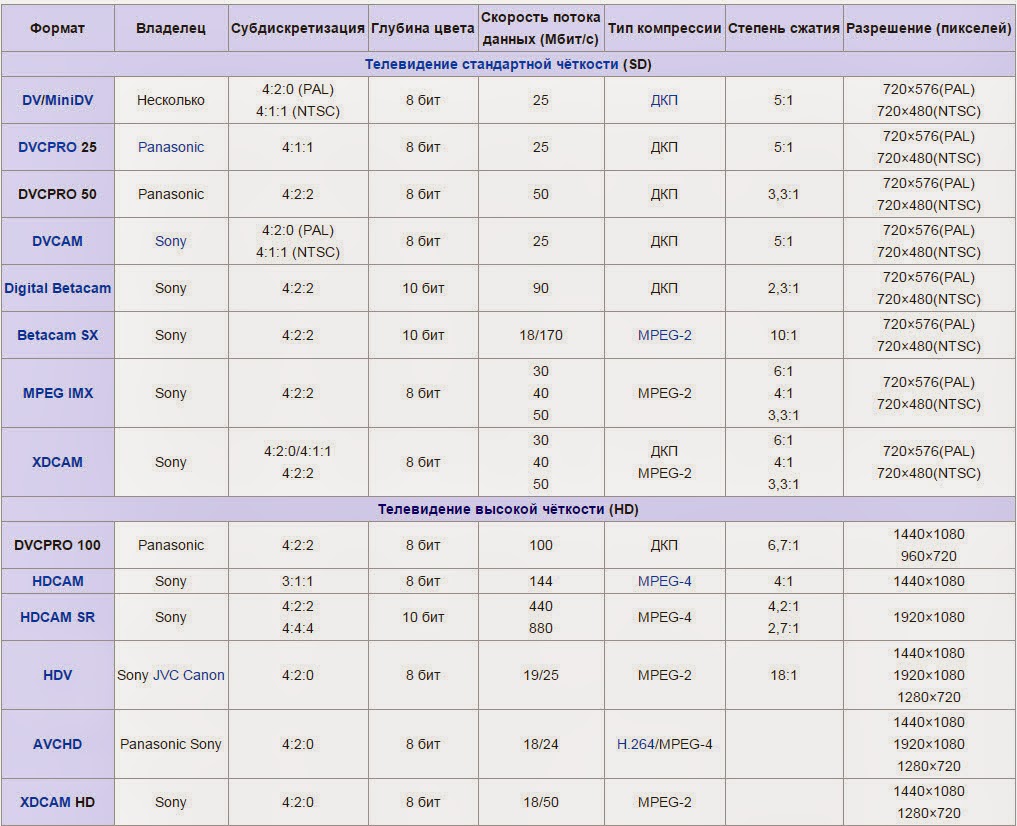
Task: Select the MPEG-2 compression cell in XDCAM HD row
Action: (664, 802)
